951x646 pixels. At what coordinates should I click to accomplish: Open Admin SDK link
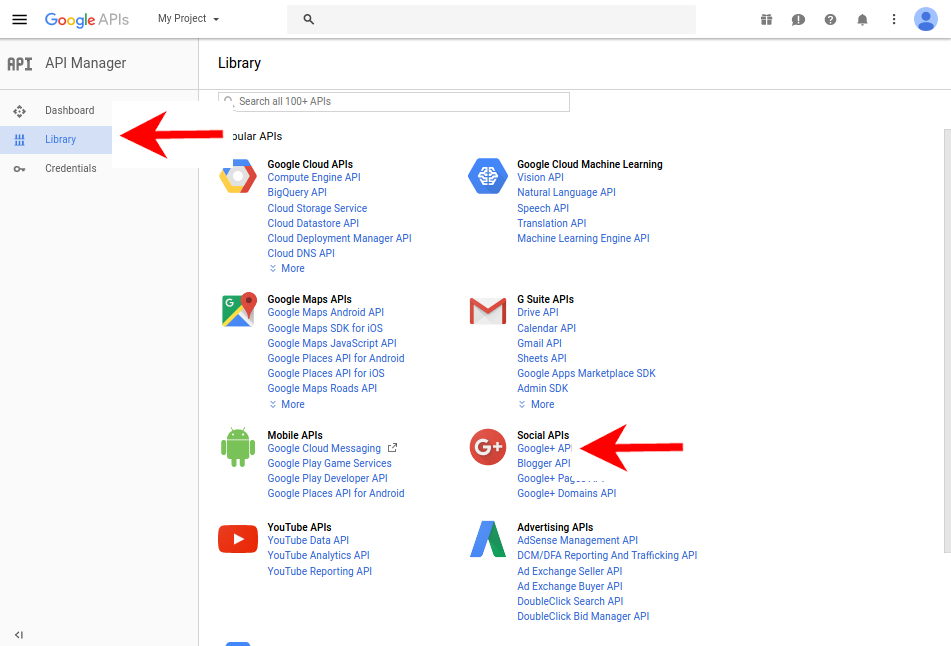pyautogui.click(x=543, y=388)
